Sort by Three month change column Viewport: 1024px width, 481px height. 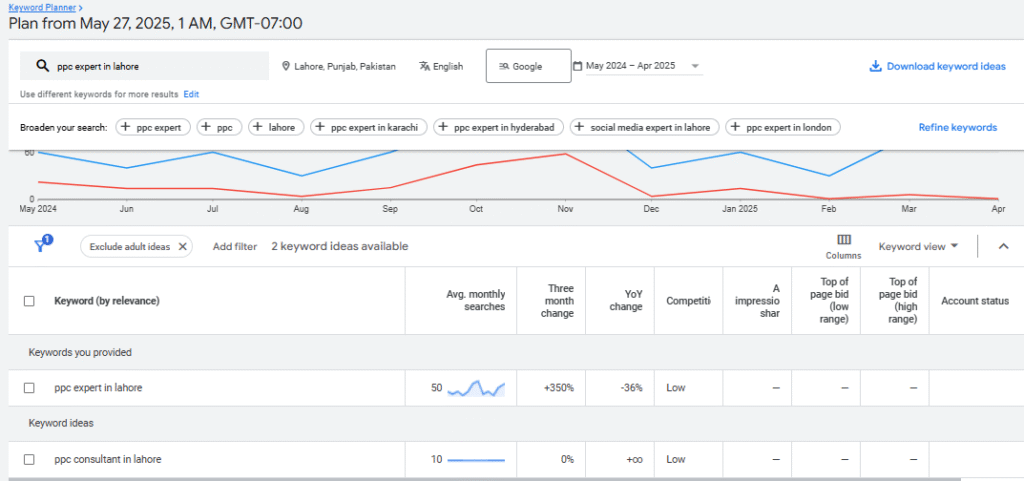[x=558, y=301]
